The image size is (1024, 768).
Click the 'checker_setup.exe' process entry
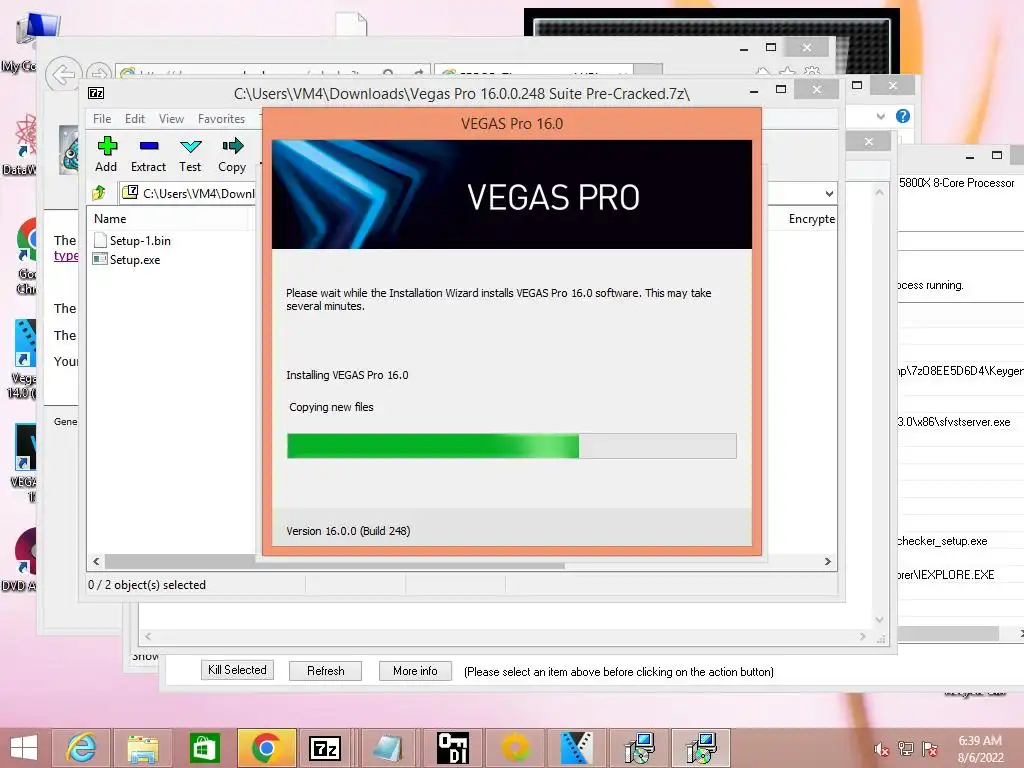click(x=942, y=541)
